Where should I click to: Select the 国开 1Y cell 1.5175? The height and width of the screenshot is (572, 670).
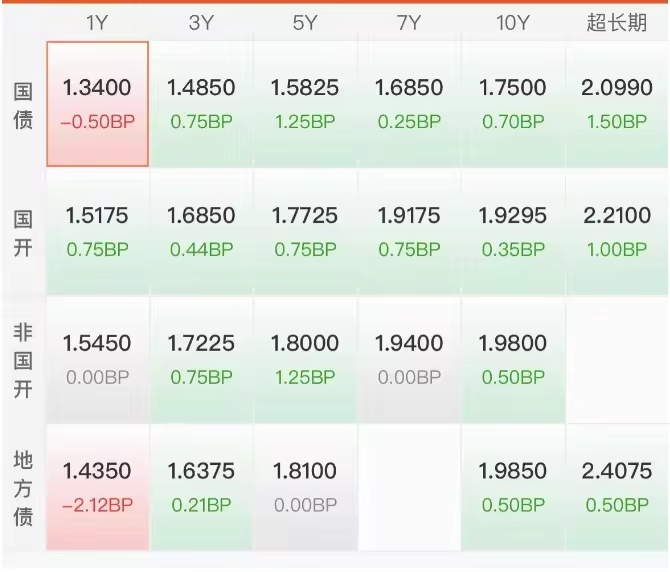click(x=97, y=232)
